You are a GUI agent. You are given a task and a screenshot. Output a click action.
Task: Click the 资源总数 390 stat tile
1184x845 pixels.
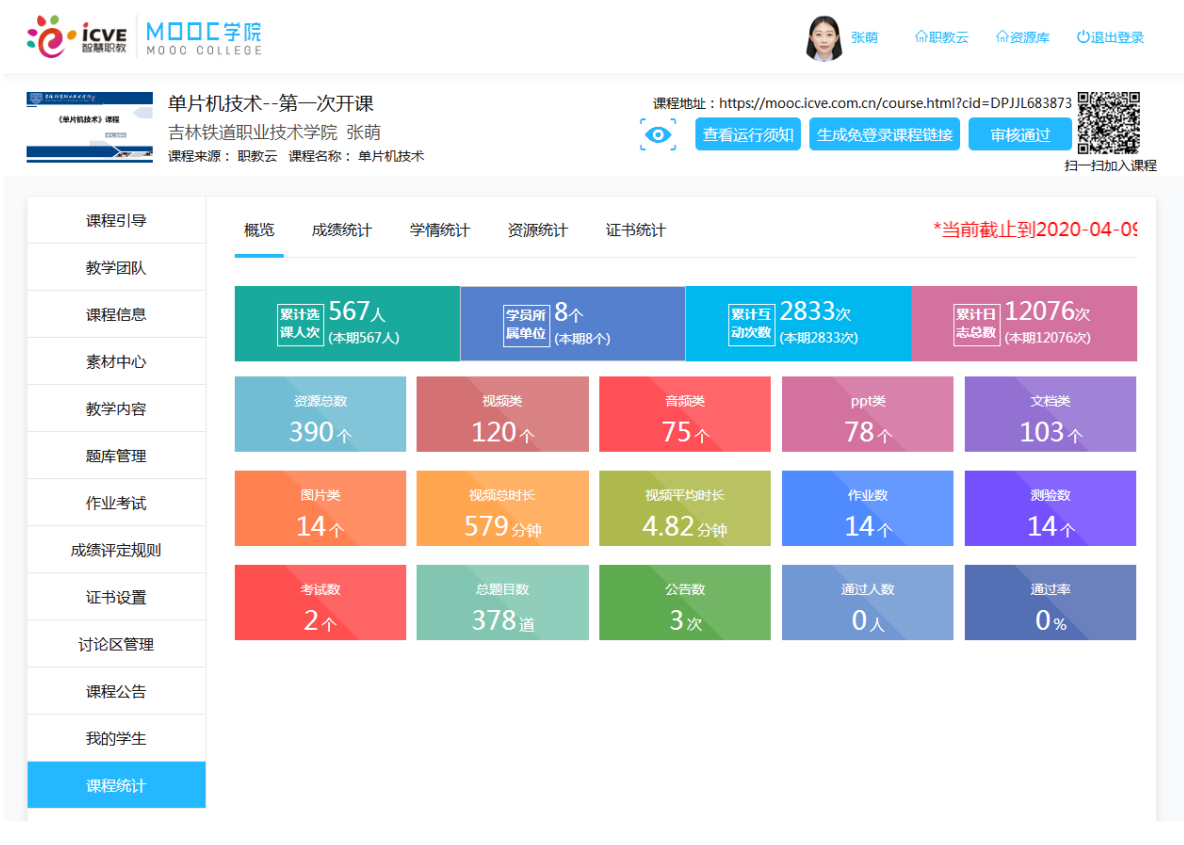(320, 415)
